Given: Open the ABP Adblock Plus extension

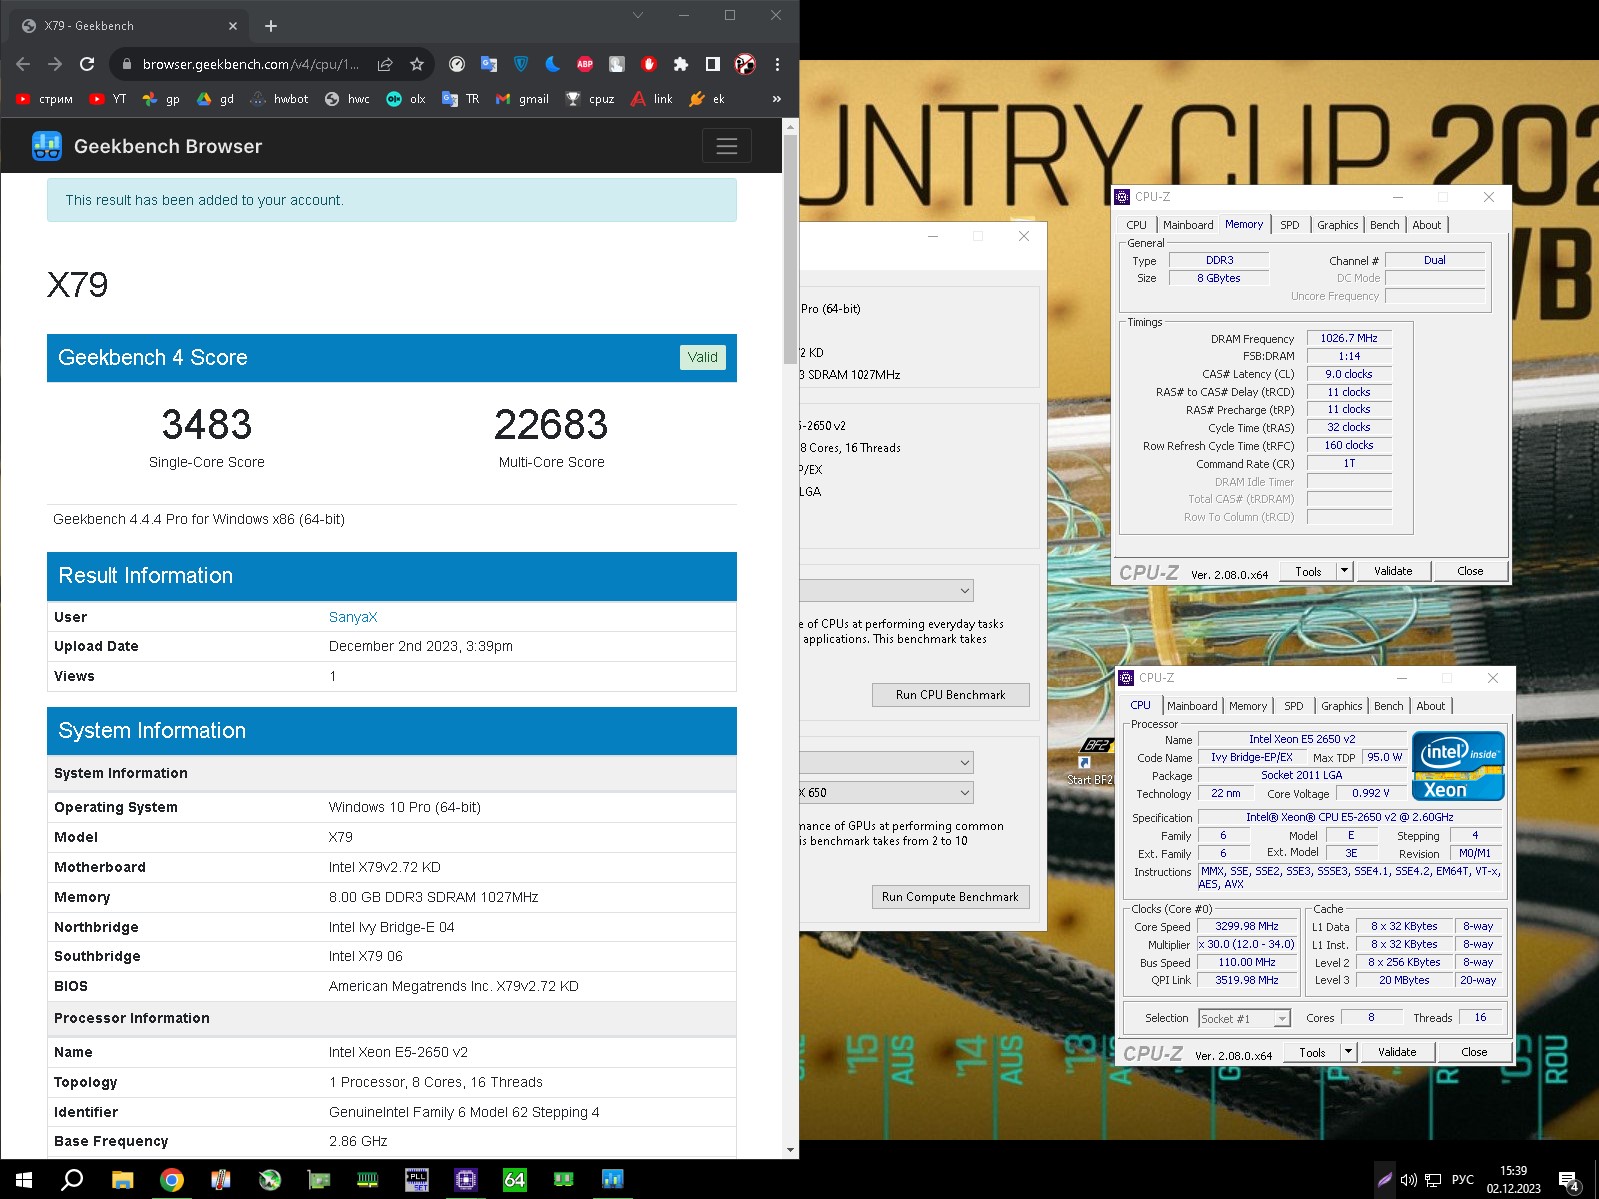Looking at the screenshot, I should pos(585,64).
